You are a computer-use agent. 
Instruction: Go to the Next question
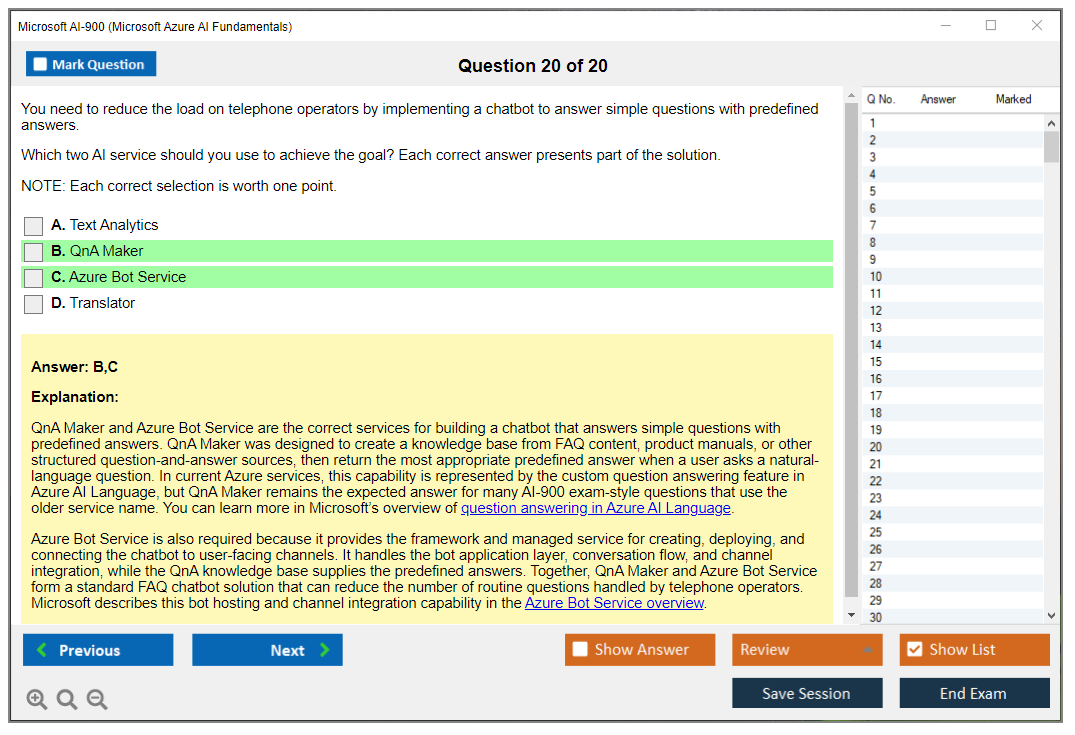(267, 649)
